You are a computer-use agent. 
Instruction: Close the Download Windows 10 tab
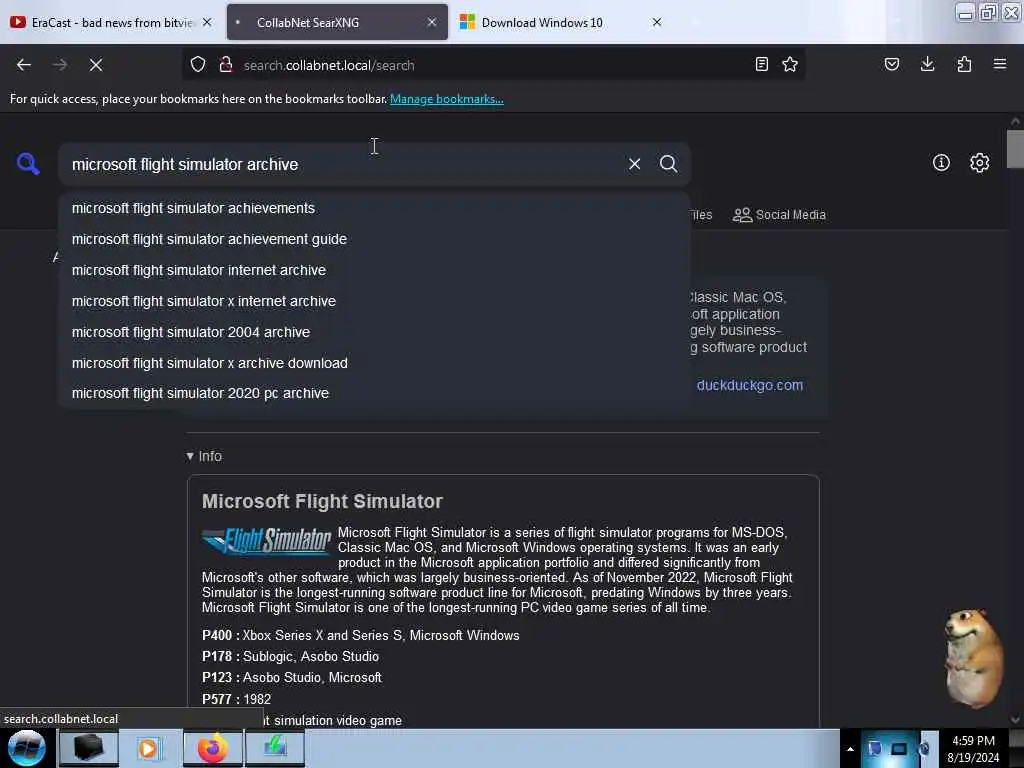click(x=657, y=22)
